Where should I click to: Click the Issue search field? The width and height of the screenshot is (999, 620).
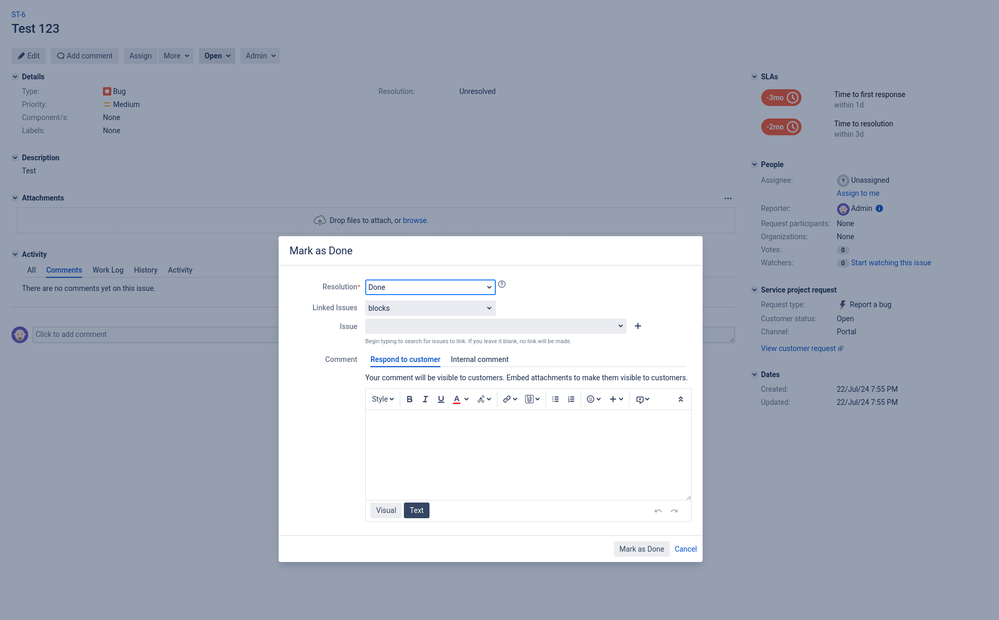point(495,326)
